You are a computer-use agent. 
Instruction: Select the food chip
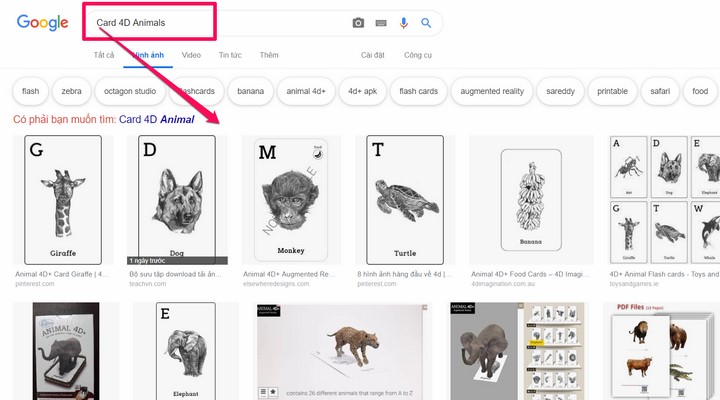(x=700, y=91)
